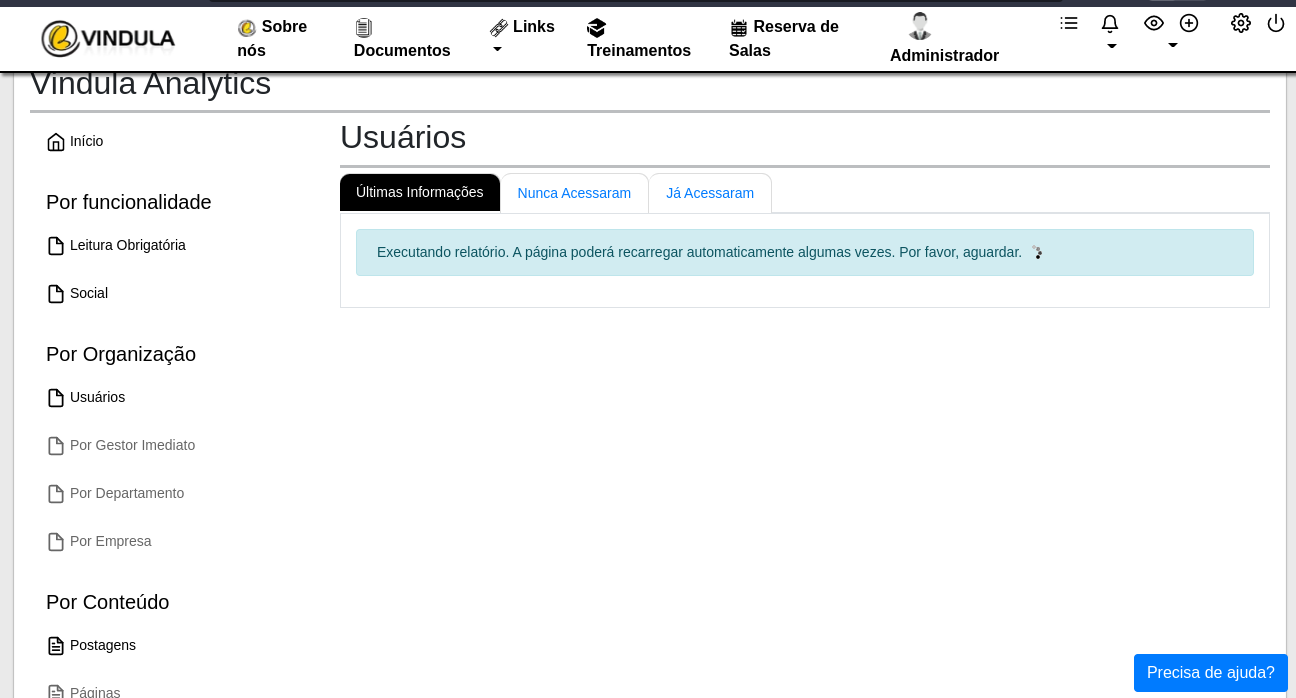The image size is (1296, 698).
Task: Toggle the eye visibility icon
Action: click(x=1154, y=23)
